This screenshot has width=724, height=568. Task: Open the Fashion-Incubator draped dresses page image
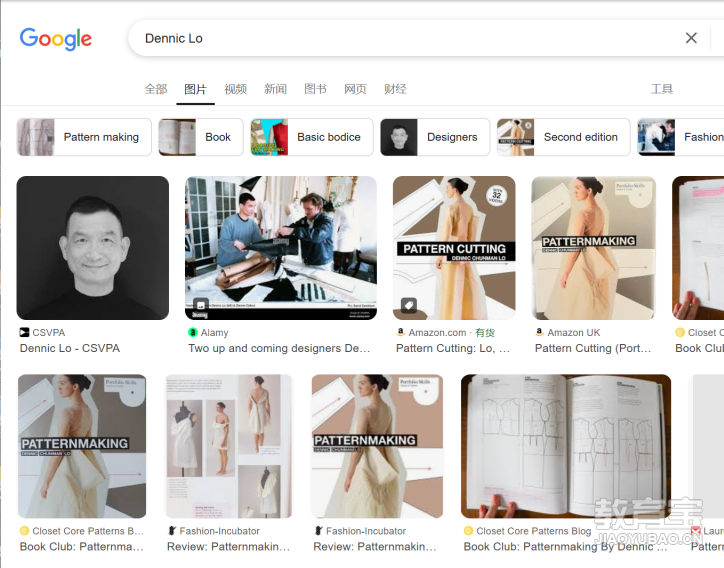coord(229,446)
